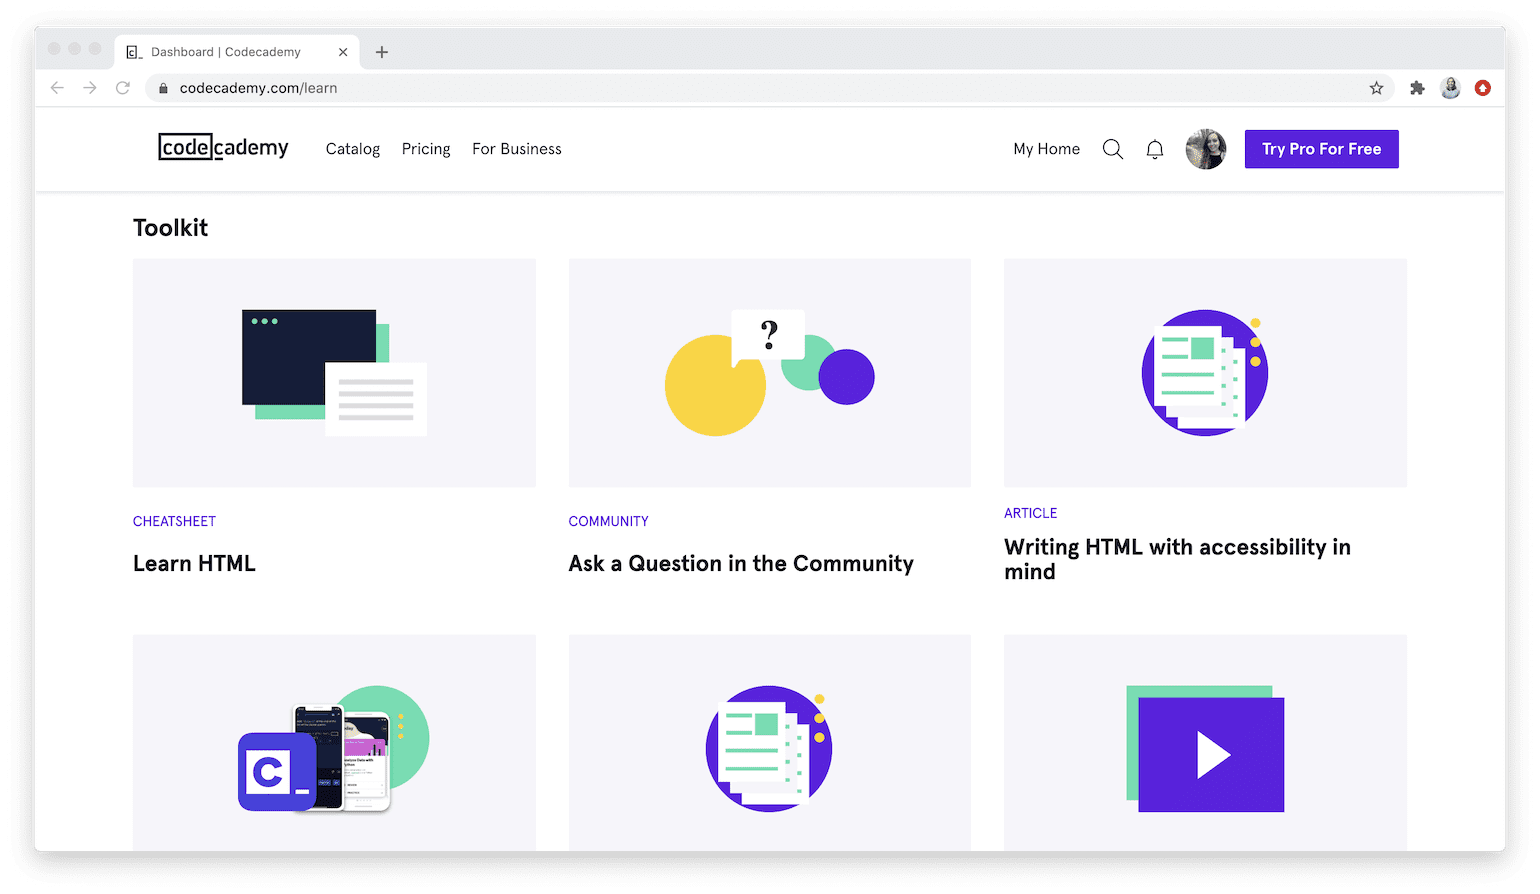1540x894 pixels.
Task: Click the Codecademy logo
Action: pyautogui.click(x=222, y=147)
